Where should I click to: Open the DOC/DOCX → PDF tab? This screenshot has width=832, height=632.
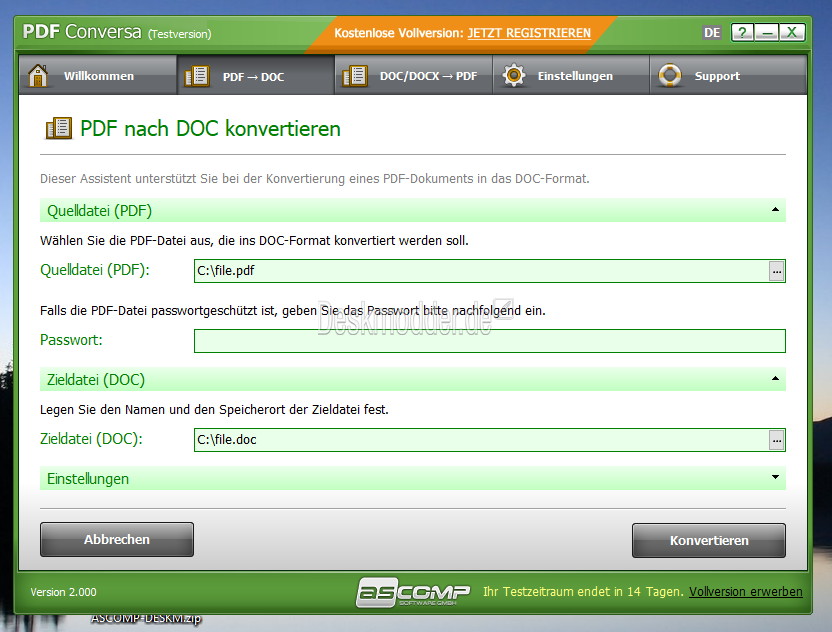(413, 75)
